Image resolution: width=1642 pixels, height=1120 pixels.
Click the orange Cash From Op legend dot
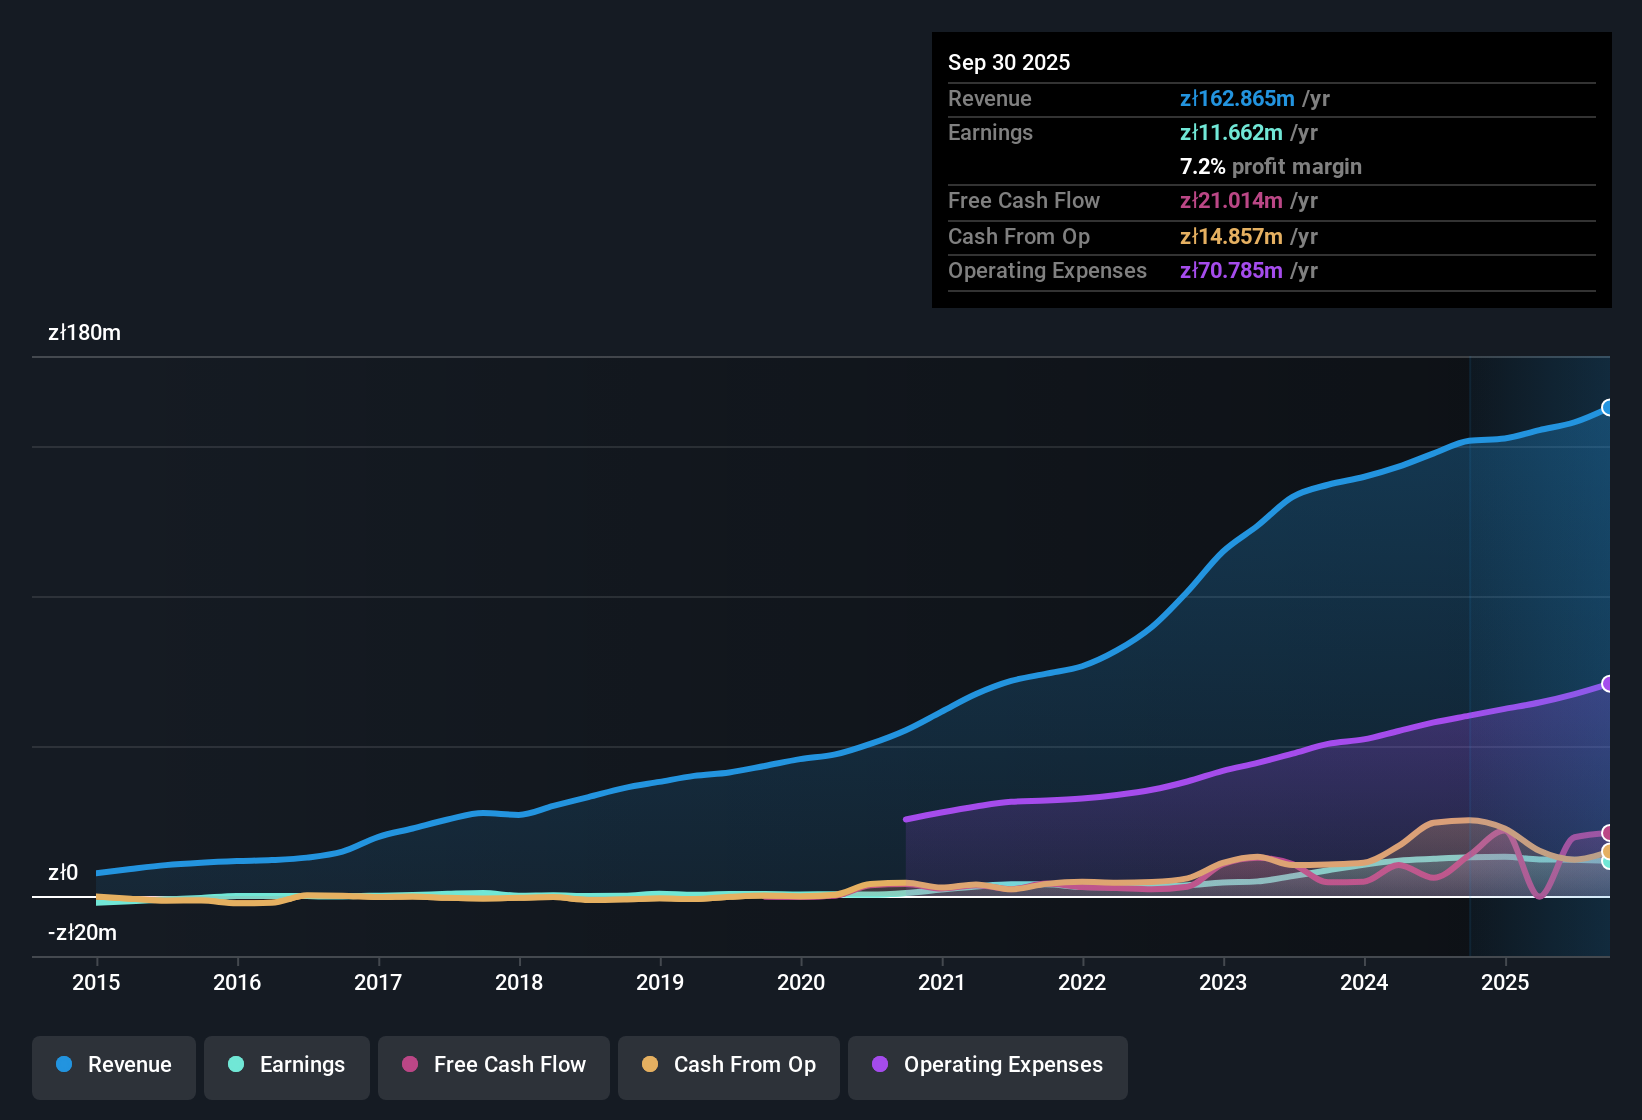650,1065
